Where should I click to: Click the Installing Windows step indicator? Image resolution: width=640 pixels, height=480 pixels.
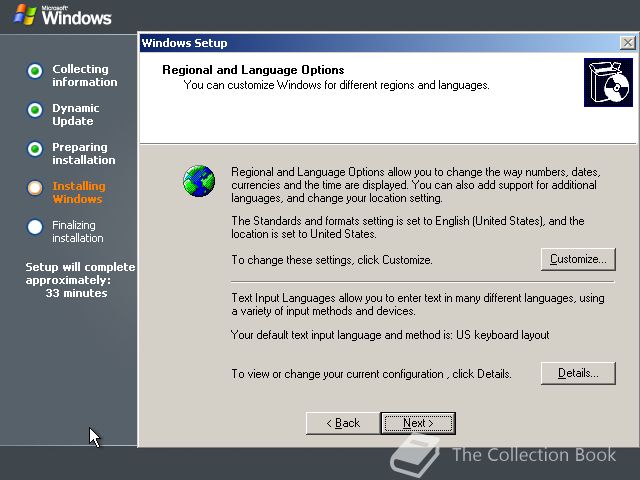tap(35, 188)
